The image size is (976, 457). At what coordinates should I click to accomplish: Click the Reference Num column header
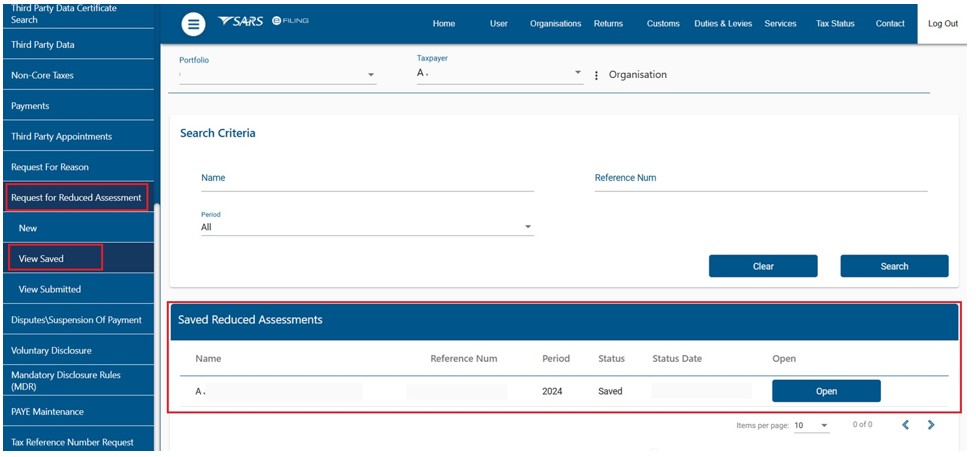point(464,359)
